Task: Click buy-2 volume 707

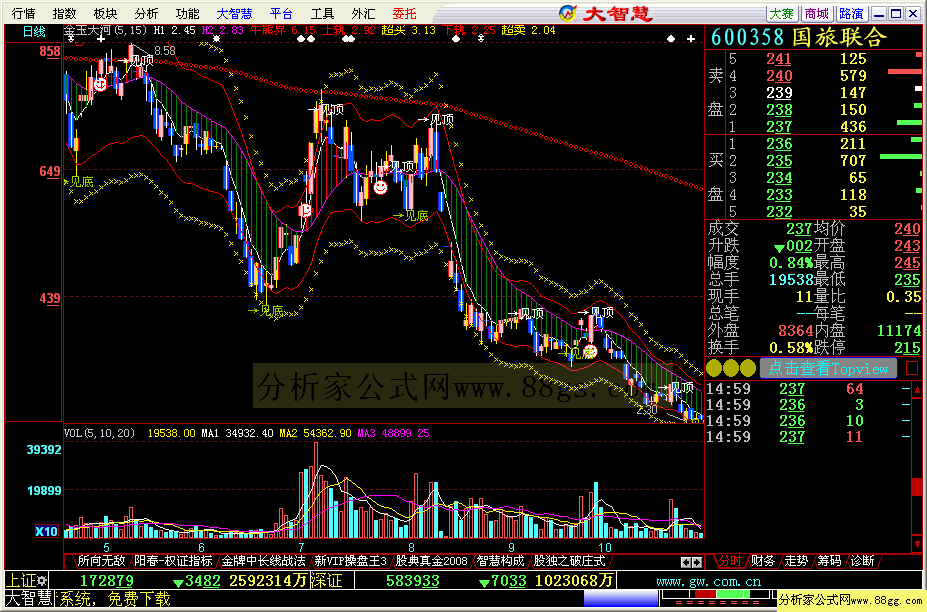Action: (853, 161)
